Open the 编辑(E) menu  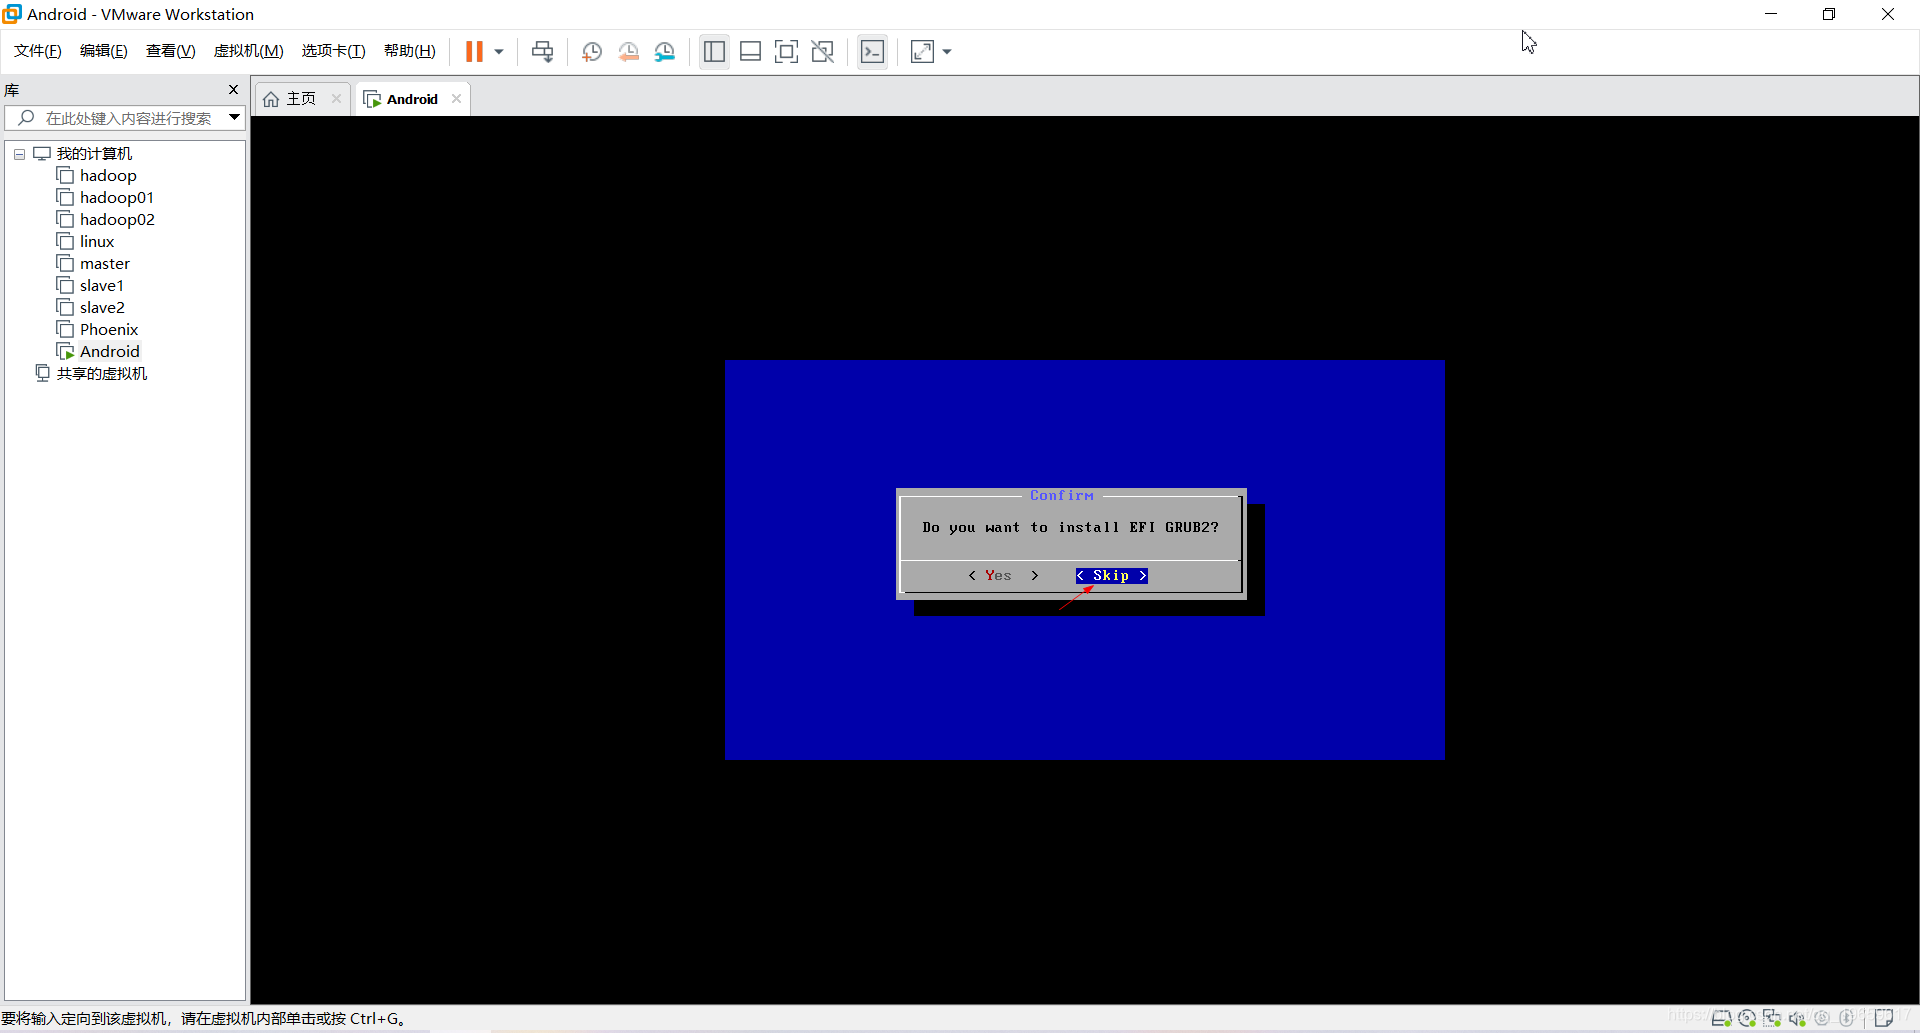coord(104,51)
